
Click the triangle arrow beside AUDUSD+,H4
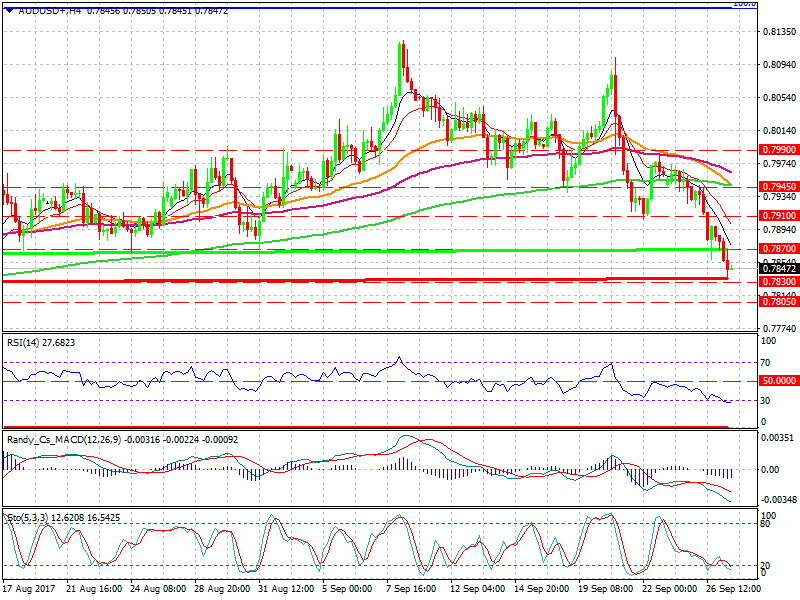9,9
